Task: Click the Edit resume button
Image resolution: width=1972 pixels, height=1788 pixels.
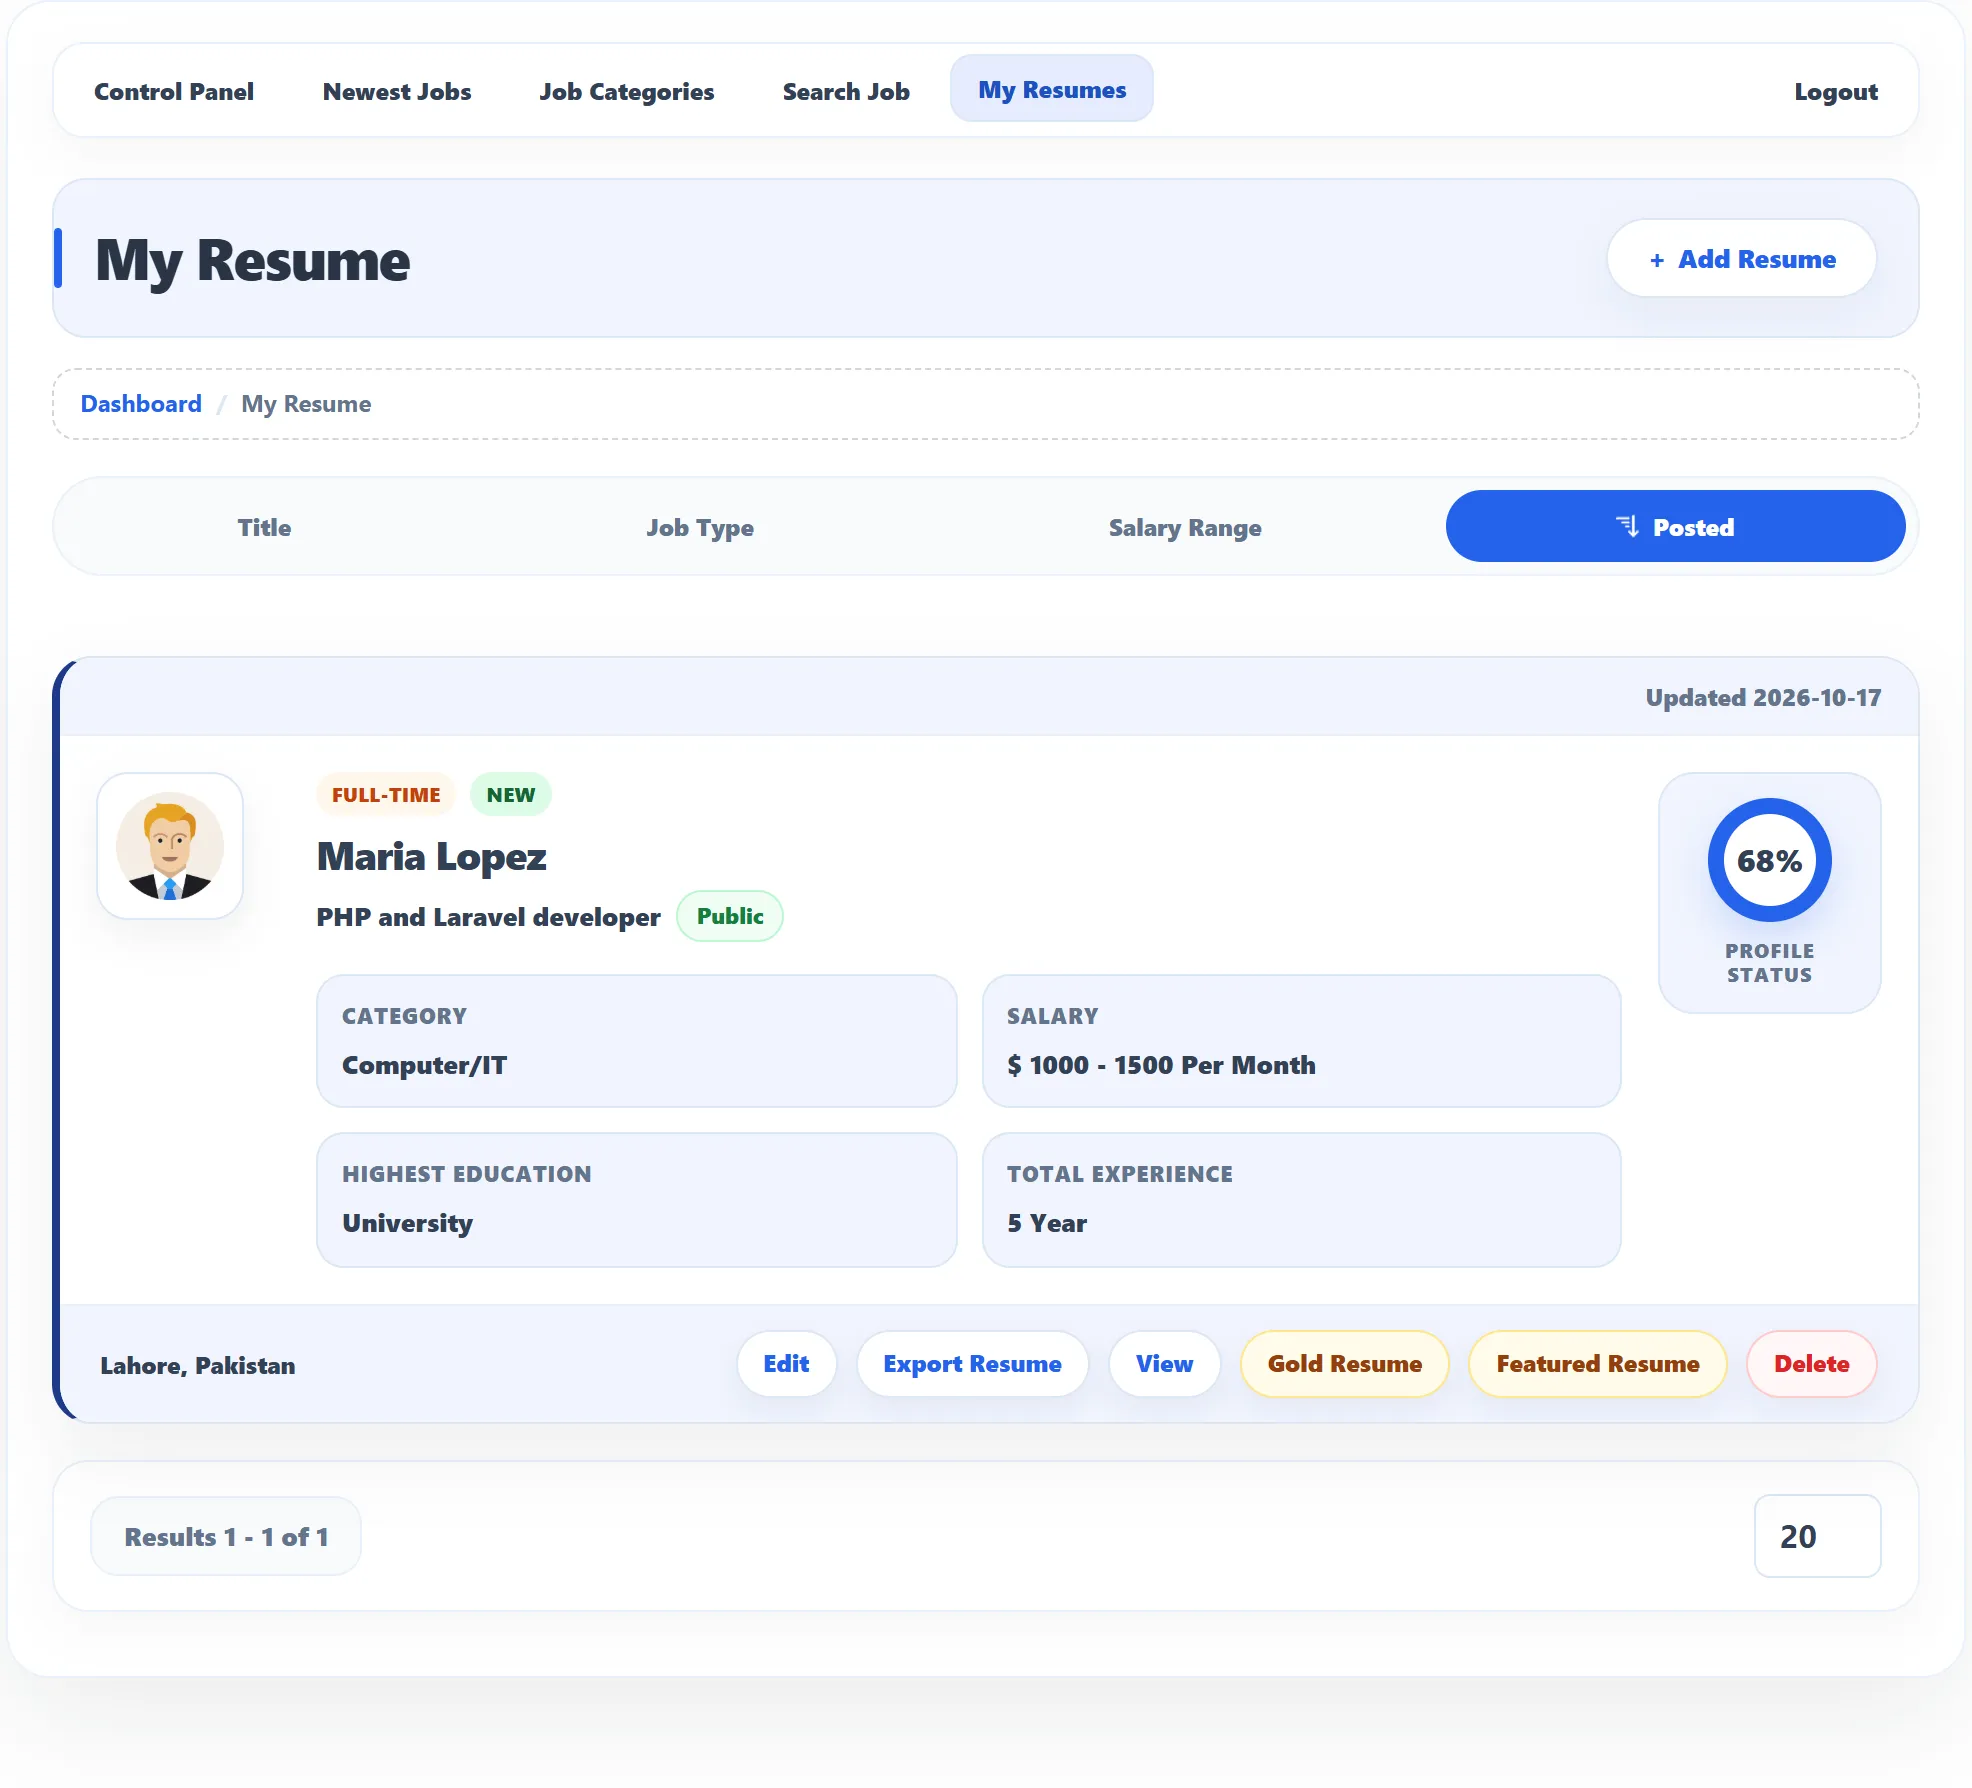Action: [x=786, y=1364]
